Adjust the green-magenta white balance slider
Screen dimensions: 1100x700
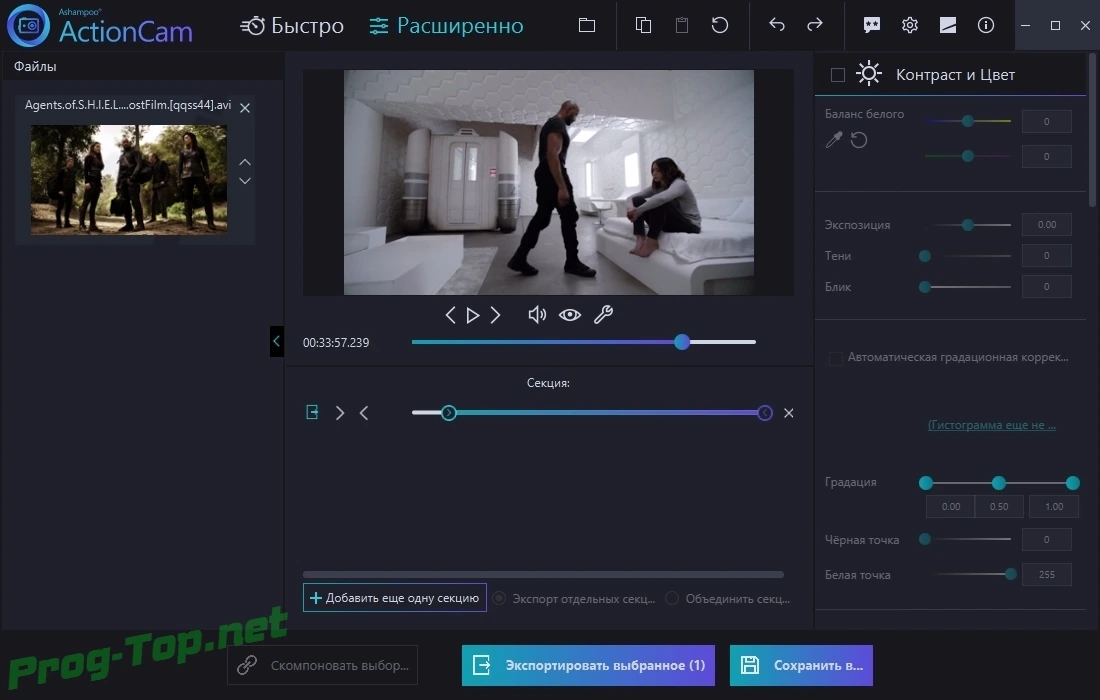point(968,156)
